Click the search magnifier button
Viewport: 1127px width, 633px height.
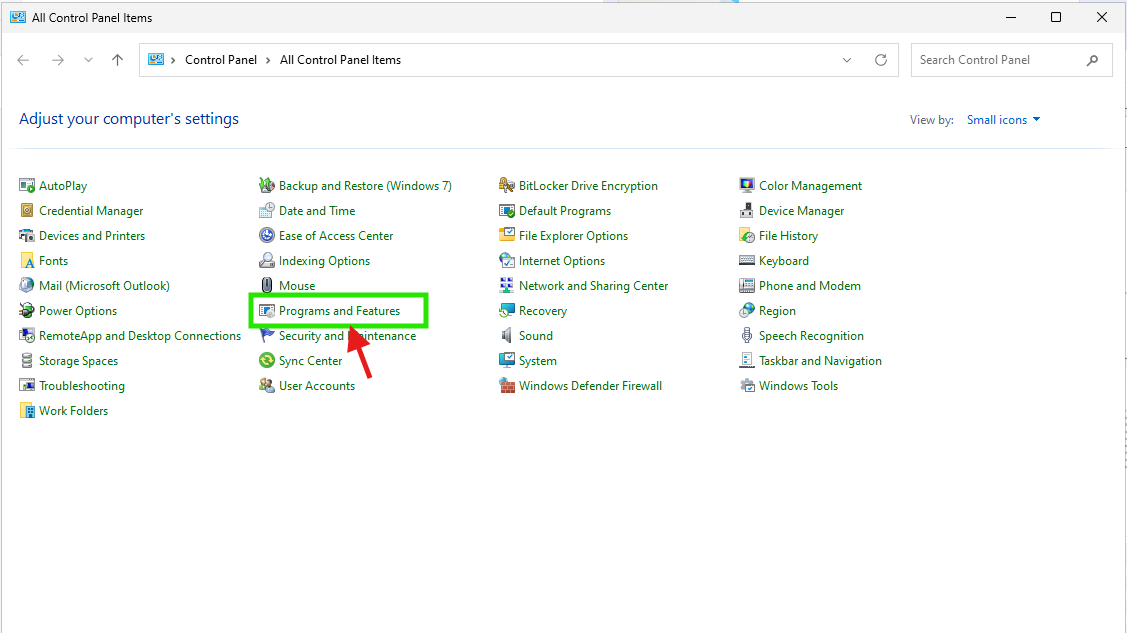1092,60
